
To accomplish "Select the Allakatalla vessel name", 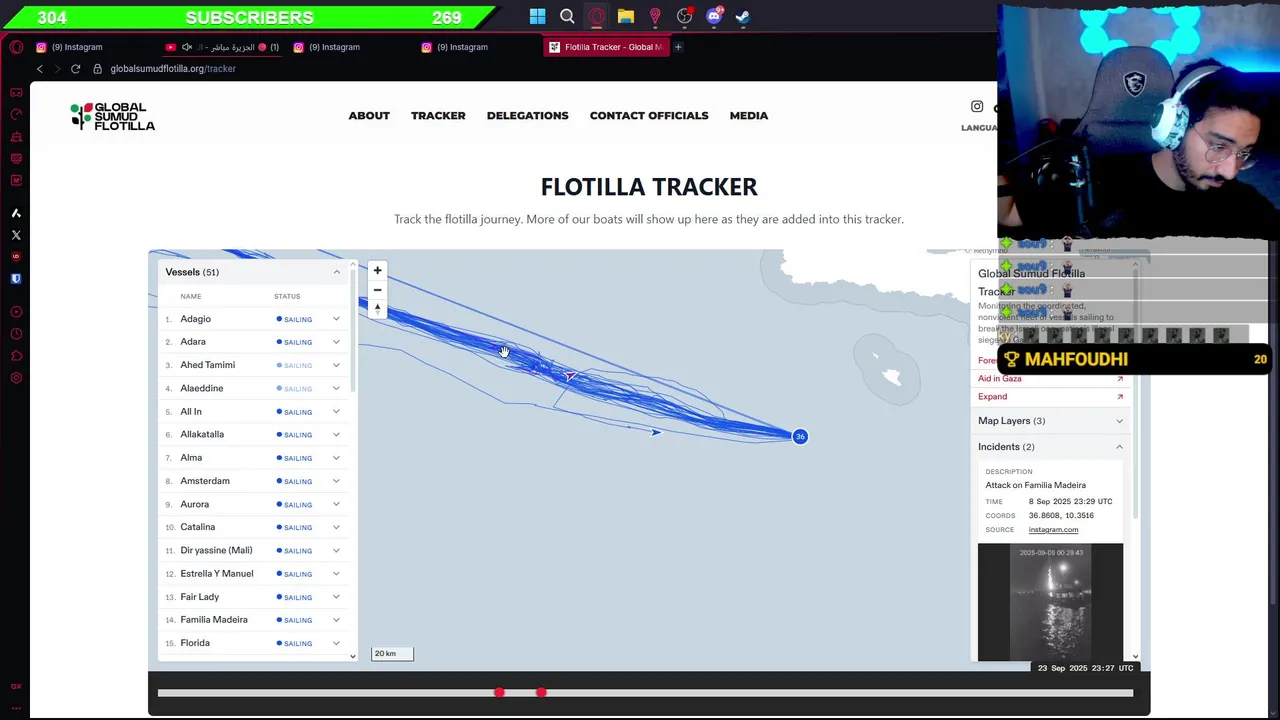I will (x=202, y=434).
